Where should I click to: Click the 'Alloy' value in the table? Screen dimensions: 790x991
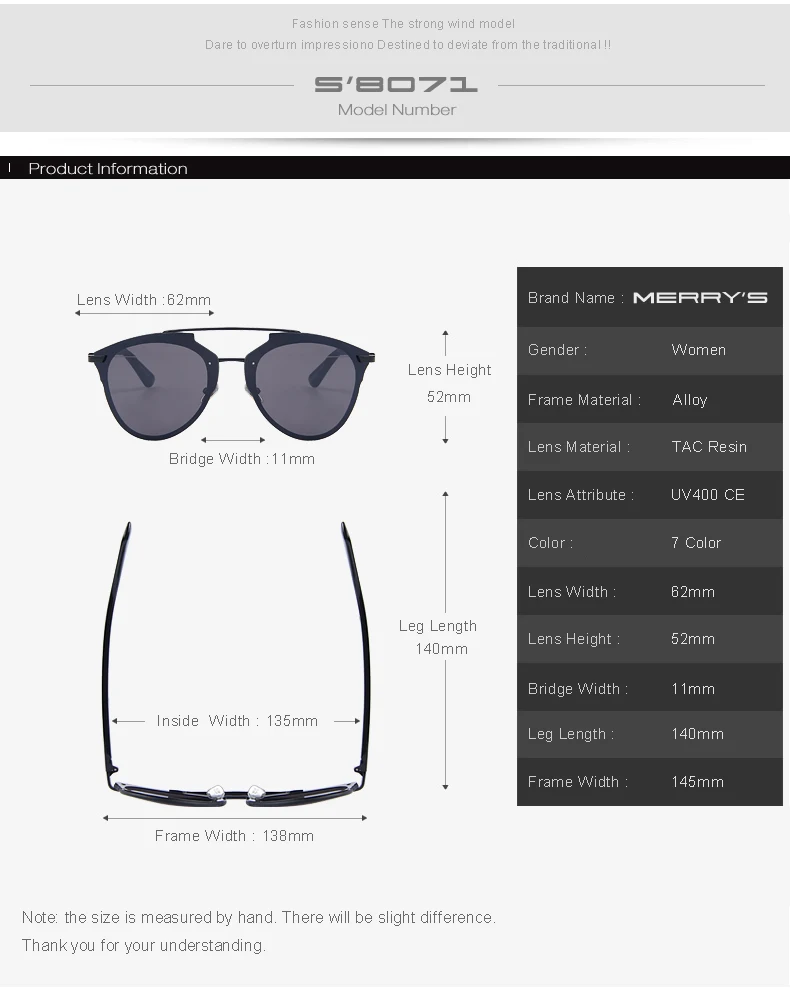[690, 400]
